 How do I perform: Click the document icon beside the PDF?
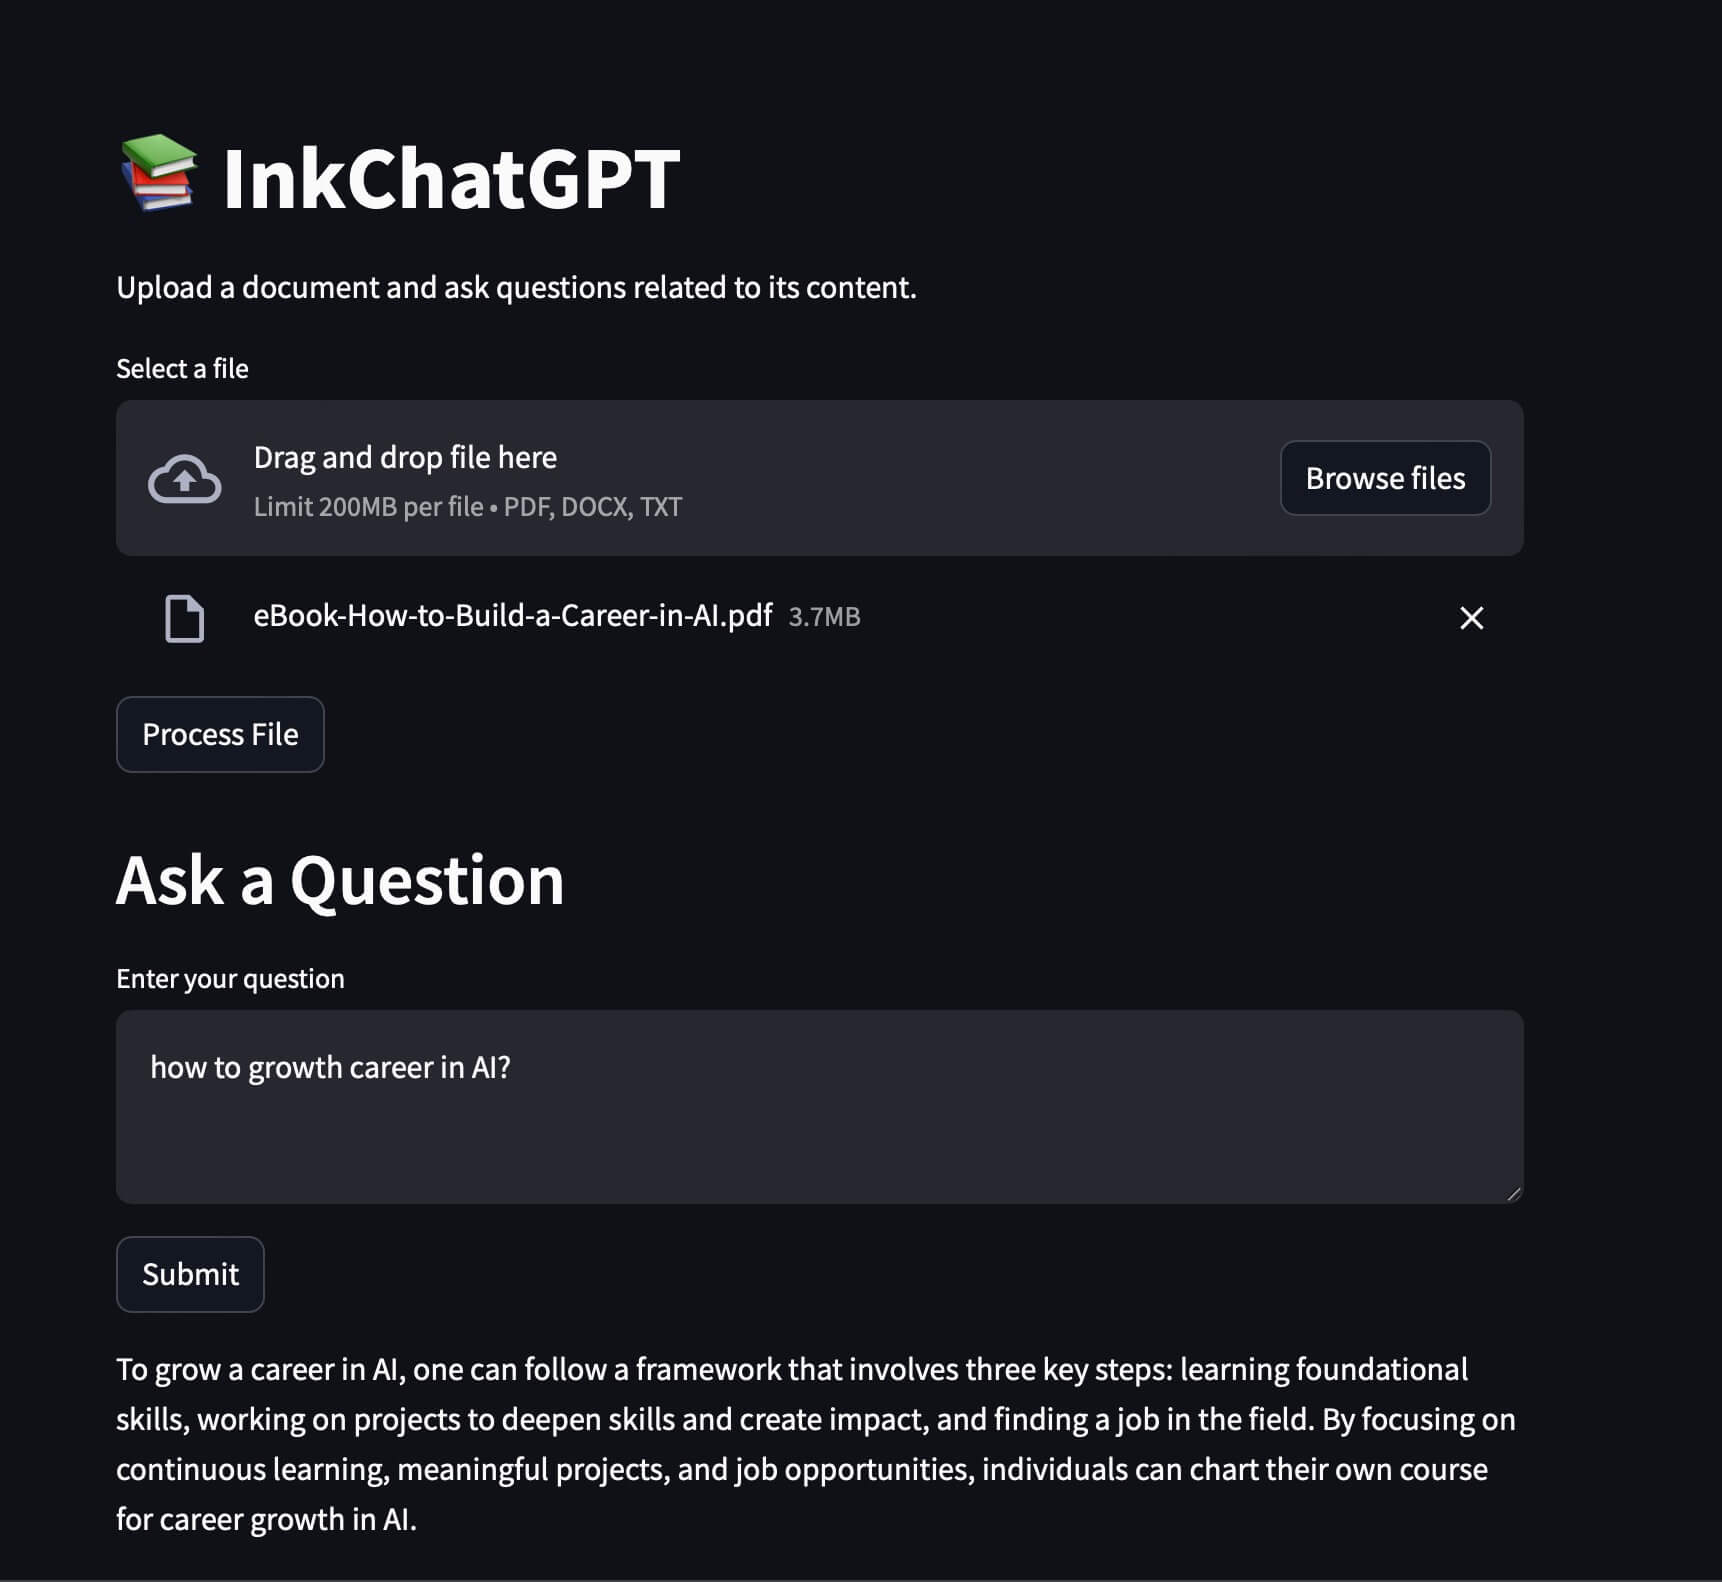tap(184, 618)
